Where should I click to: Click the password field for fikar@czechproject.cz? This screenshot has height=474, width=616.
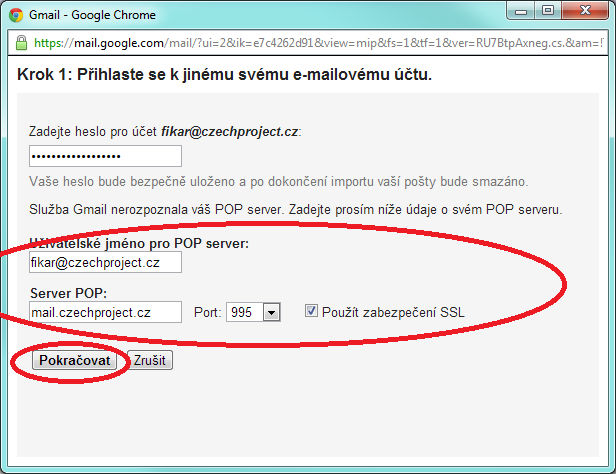[105, 156]
